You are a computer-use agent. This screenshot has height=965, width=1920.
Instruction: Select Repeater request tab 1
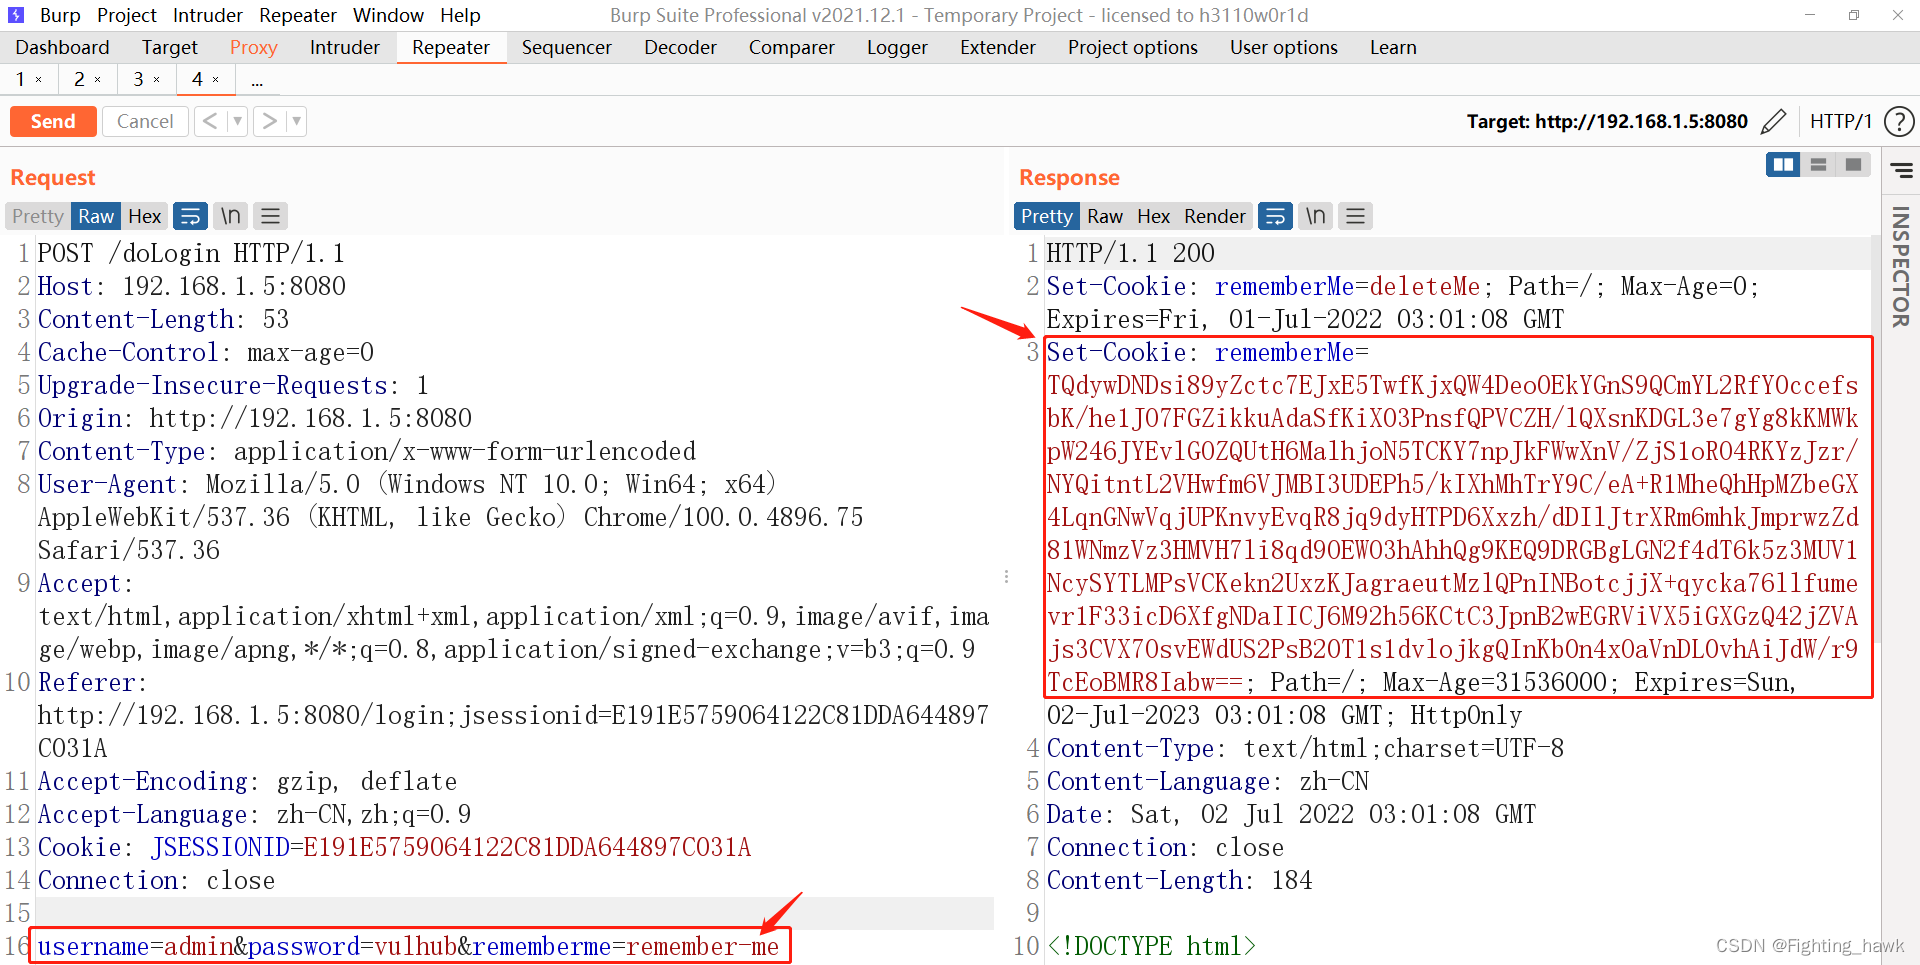pos(20,79)
